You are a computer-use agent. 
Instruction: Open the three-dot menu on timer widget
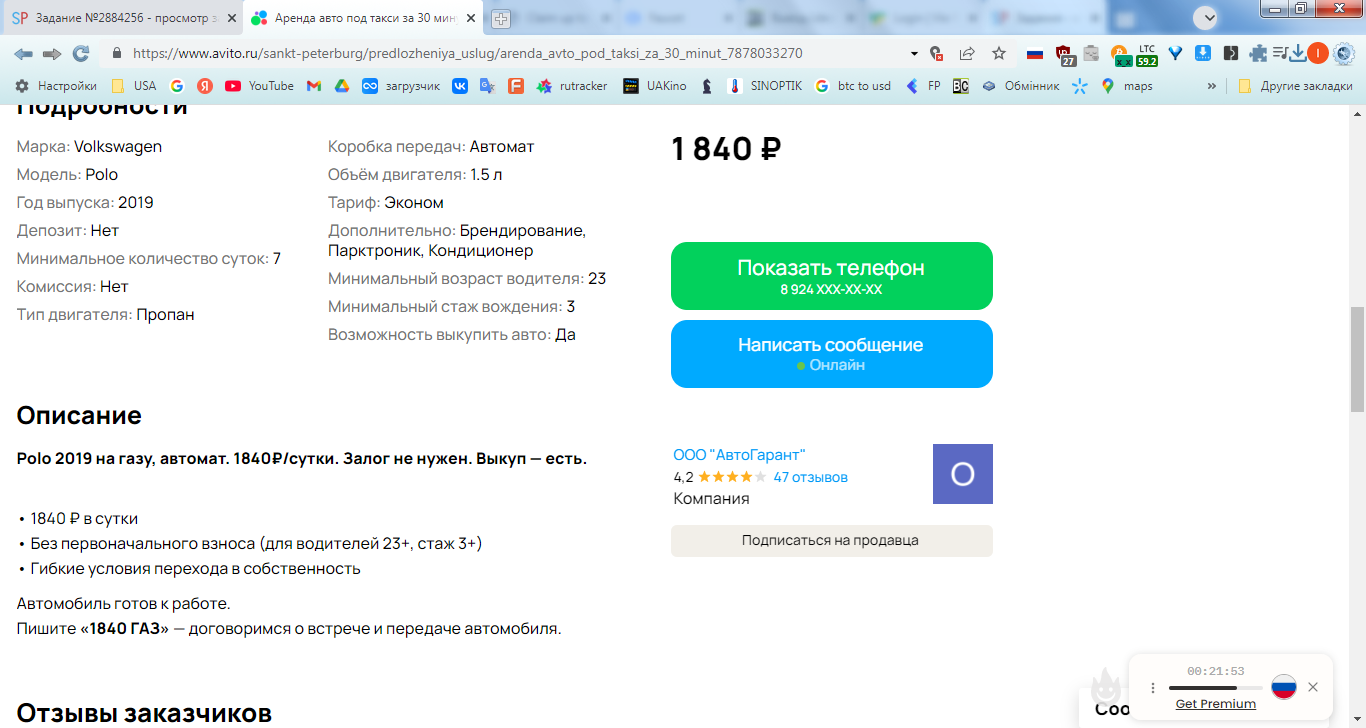(1153, 688)
